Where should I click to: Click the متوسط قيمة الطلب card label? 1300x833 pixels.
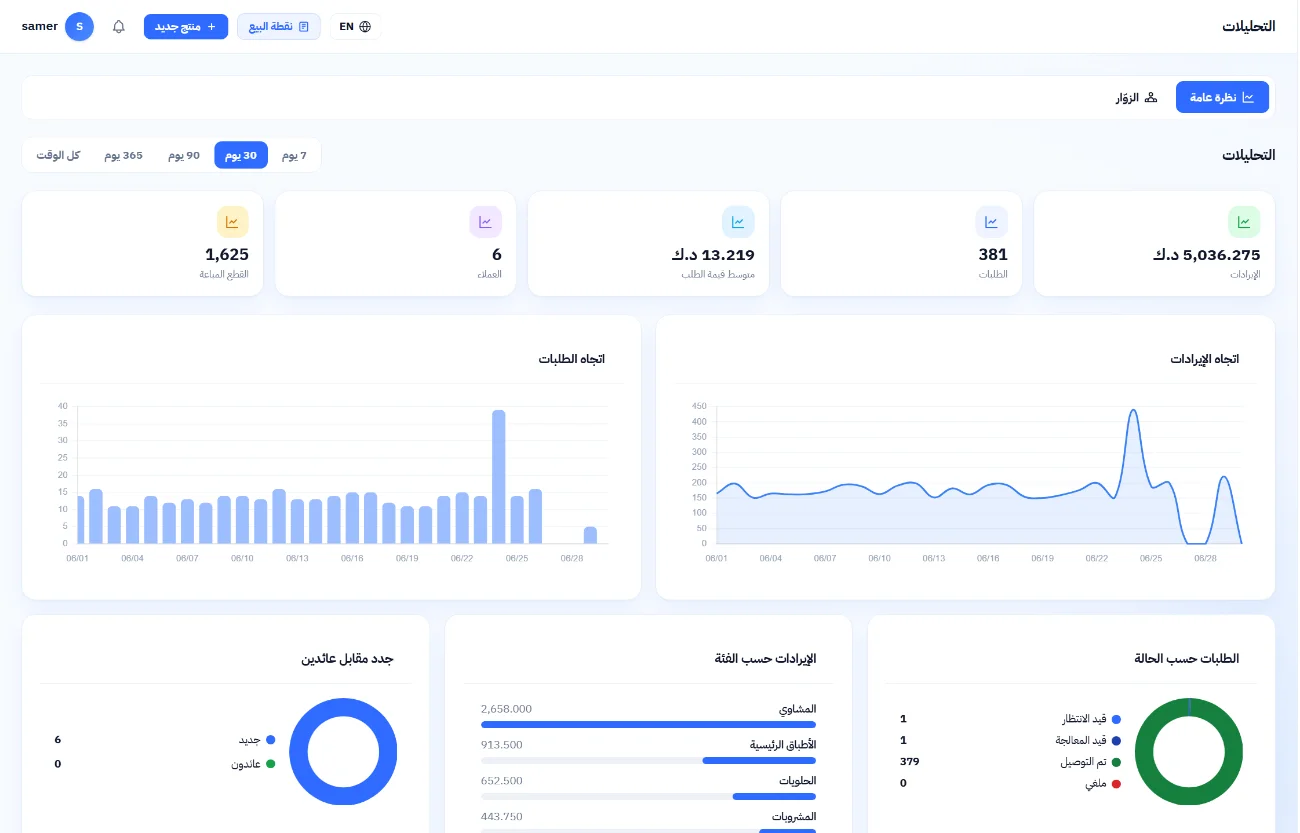point(718,275)
